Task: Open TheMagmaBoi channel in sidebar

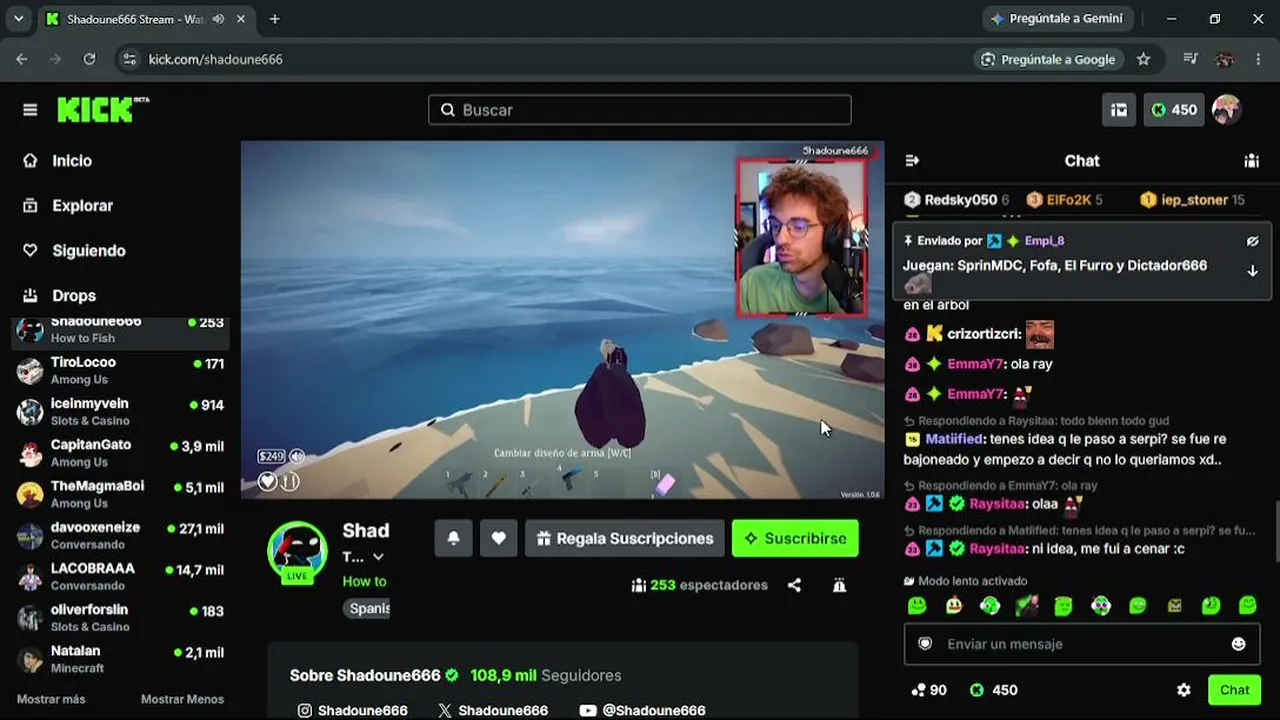Action: [120, 494]
